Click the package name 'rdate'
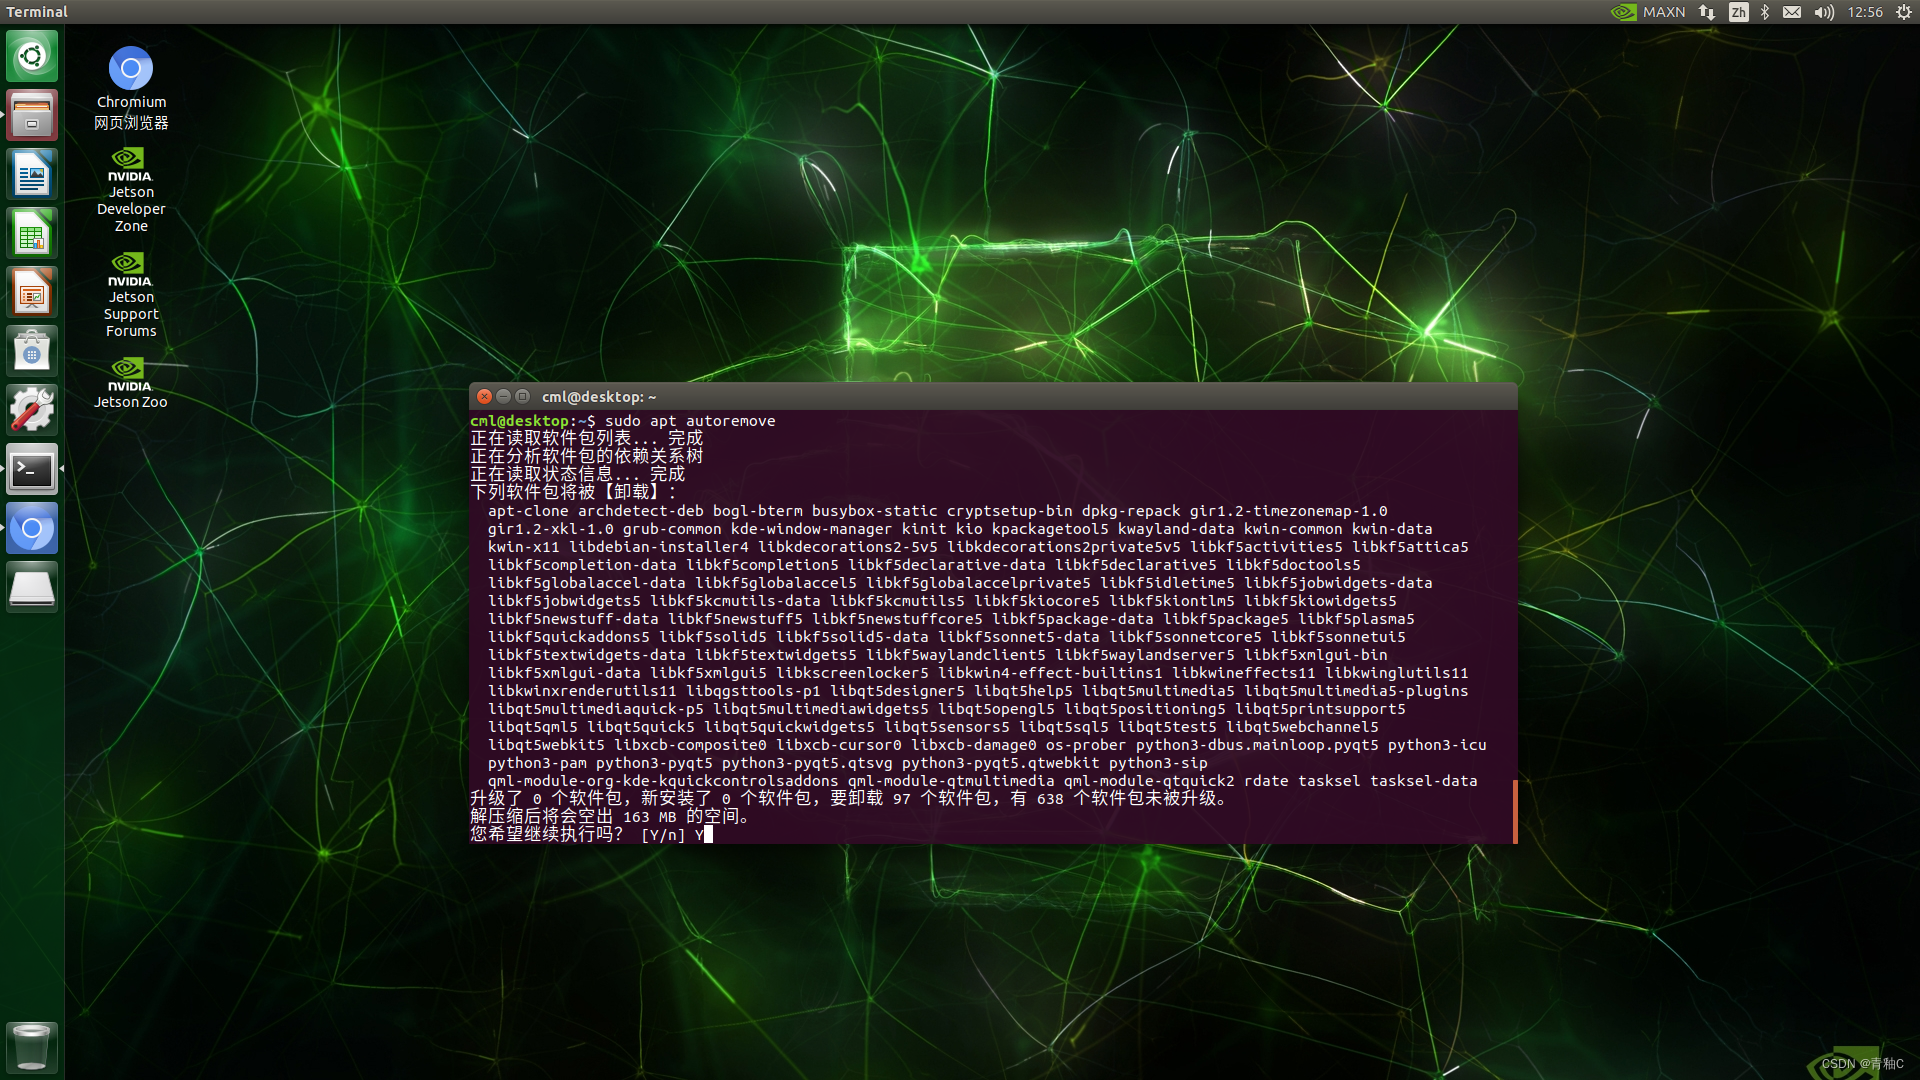This screenshot has width=1920, height=1080. pyautogui.click(x=1266, y=781)
